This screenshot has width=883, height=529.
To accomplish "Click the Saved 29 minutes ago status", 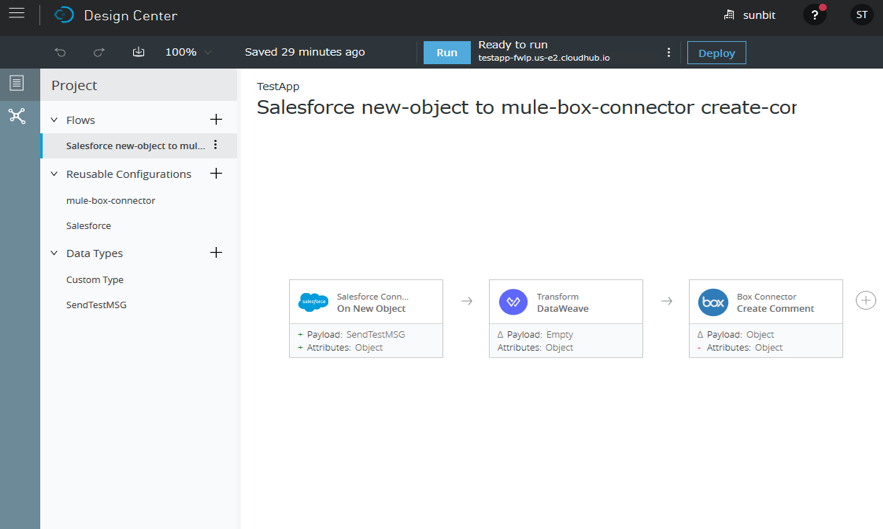I will point(305,52).
